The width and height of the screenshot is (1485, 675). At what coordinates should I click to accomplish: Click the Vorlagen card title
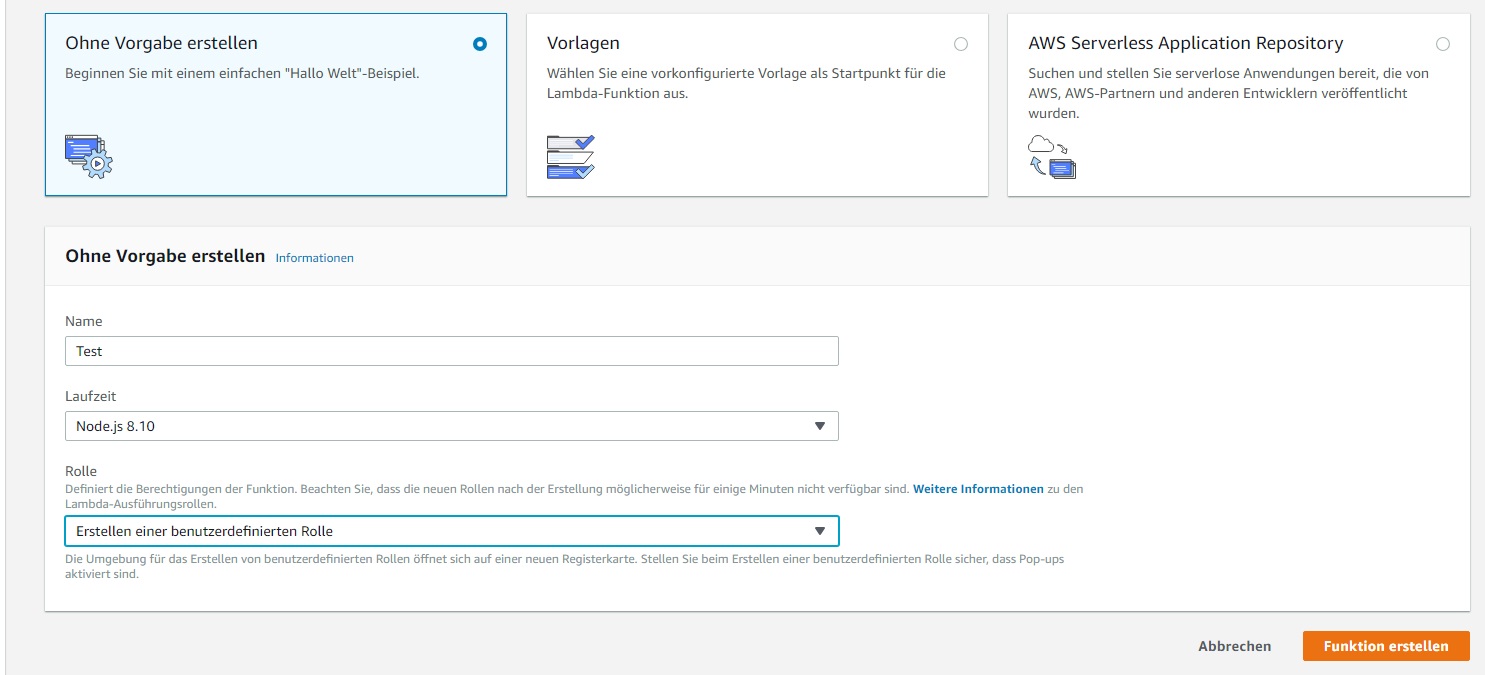pyautogui.click(x=583, y=43)
